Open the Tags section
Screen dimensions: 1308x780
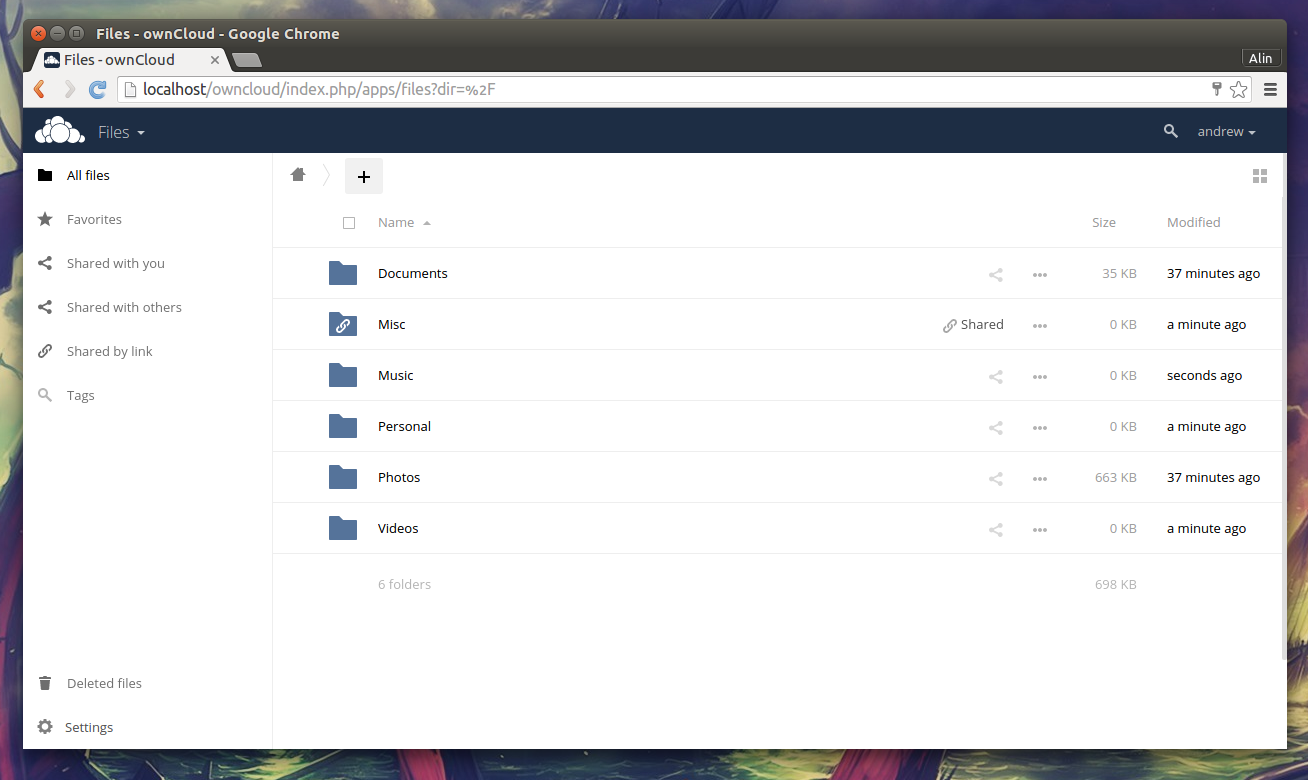[79, 395]
